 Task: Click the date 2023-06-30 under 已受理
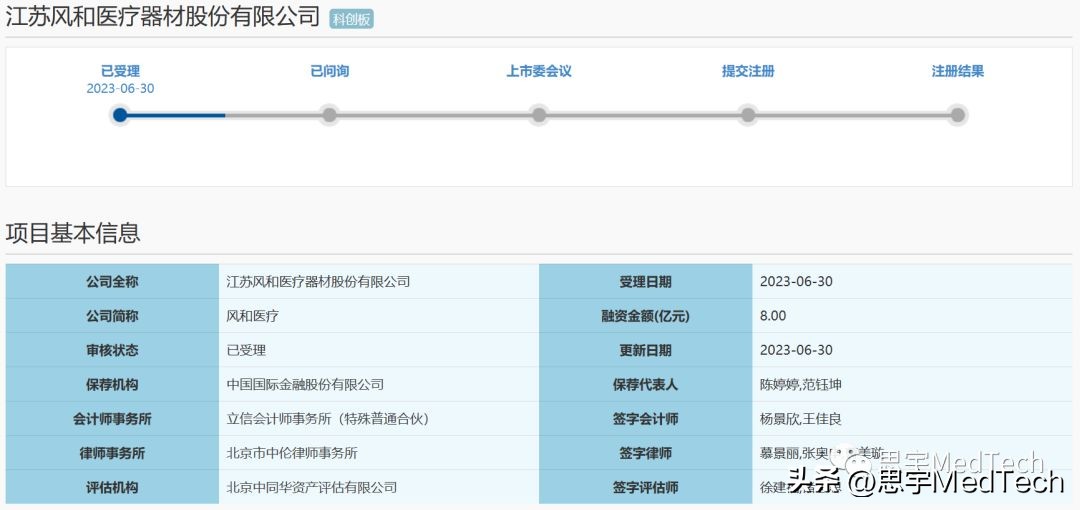[x=121, y=89]
